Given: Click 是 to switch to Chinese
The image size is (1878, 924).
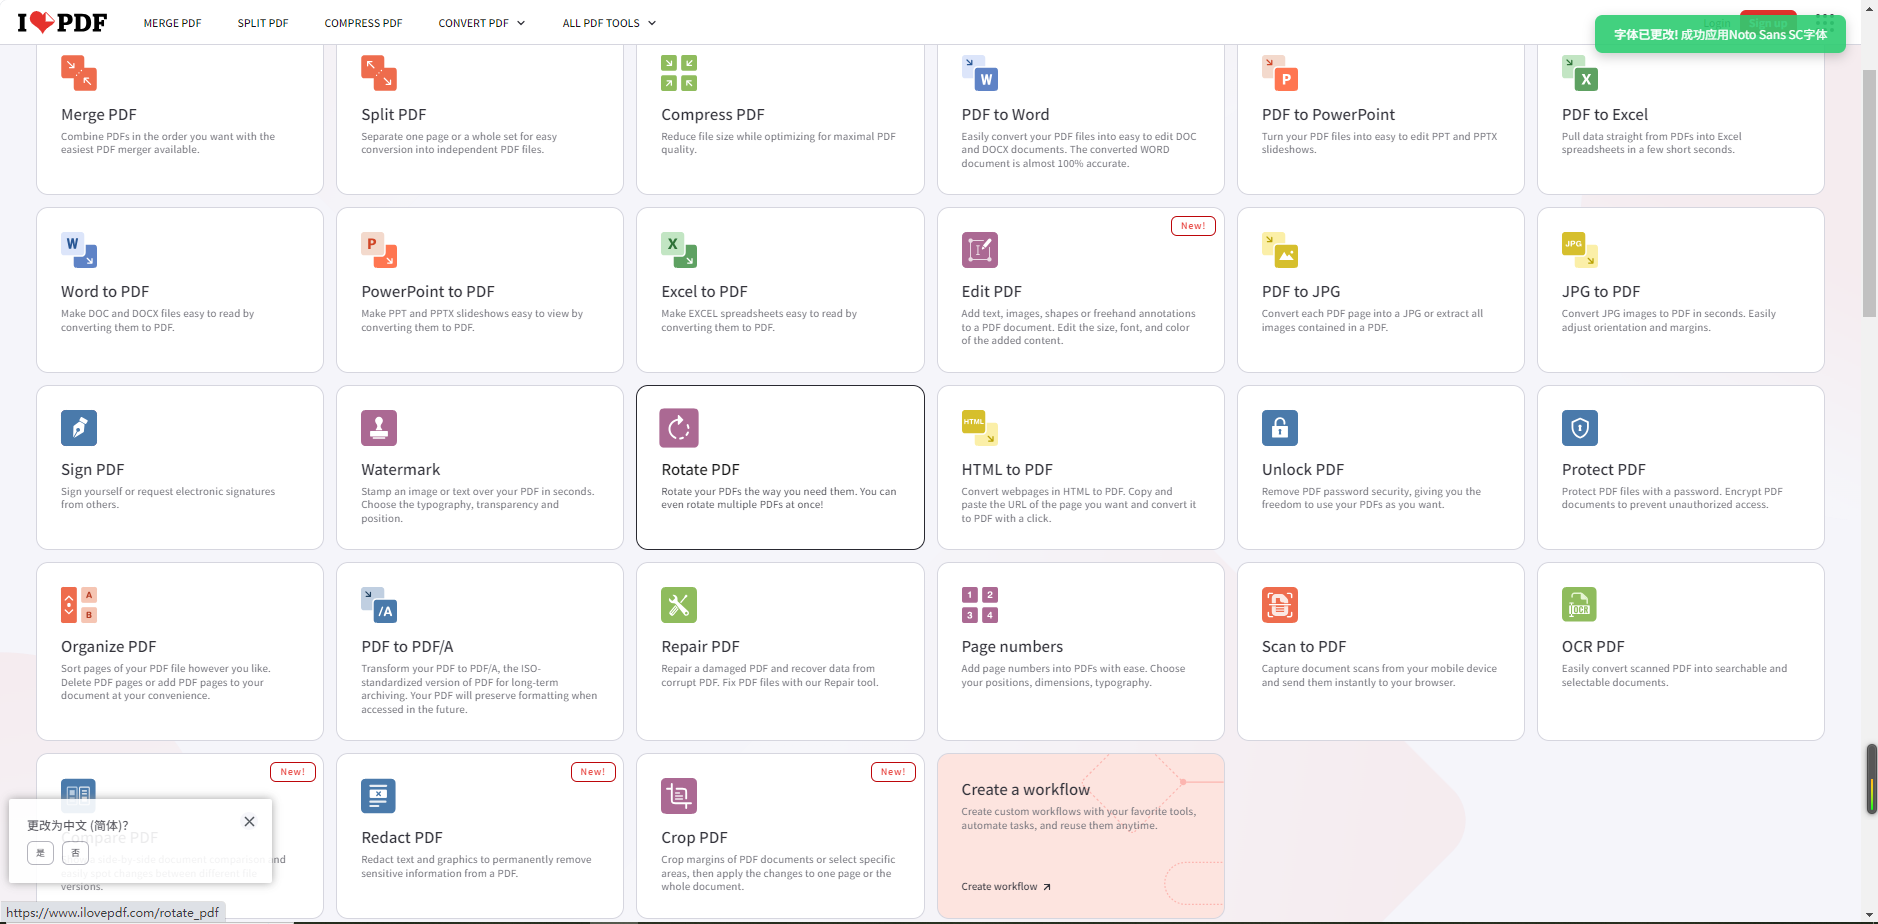Looking at the screenshot, I should coord(40,853).
